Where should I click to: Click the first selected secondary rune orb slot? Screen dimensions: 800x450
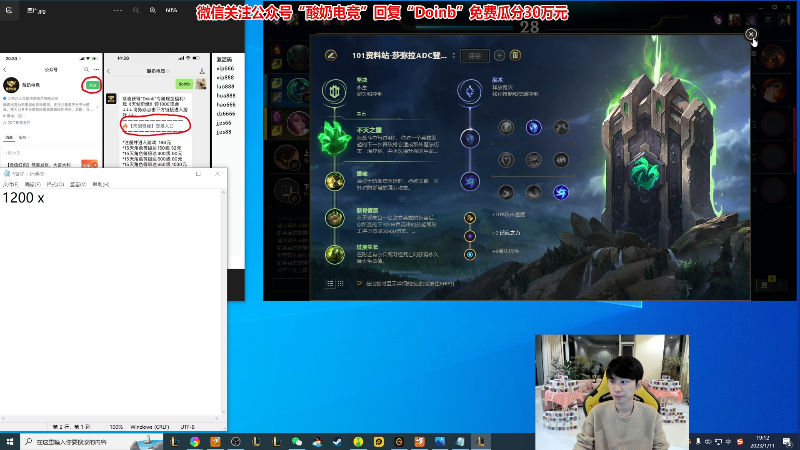click(x=469, y=138)
